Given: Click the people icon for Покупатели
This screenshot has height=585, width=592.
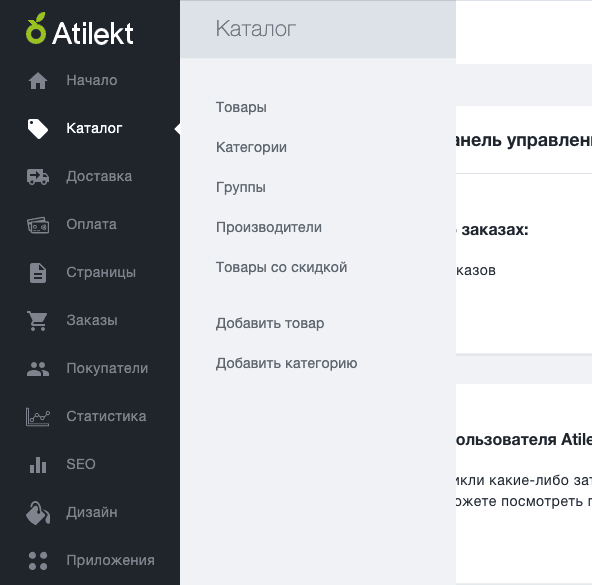Looking at the screenshot, I should click(38, 369).
